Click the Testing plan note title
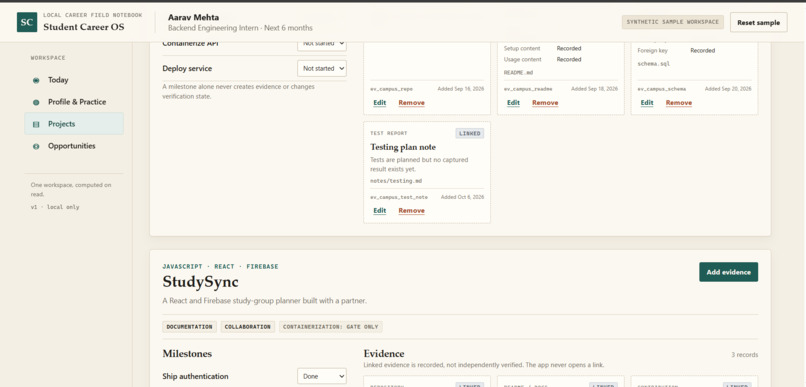Viewport: 806px width, 387px height. [403, 147]
